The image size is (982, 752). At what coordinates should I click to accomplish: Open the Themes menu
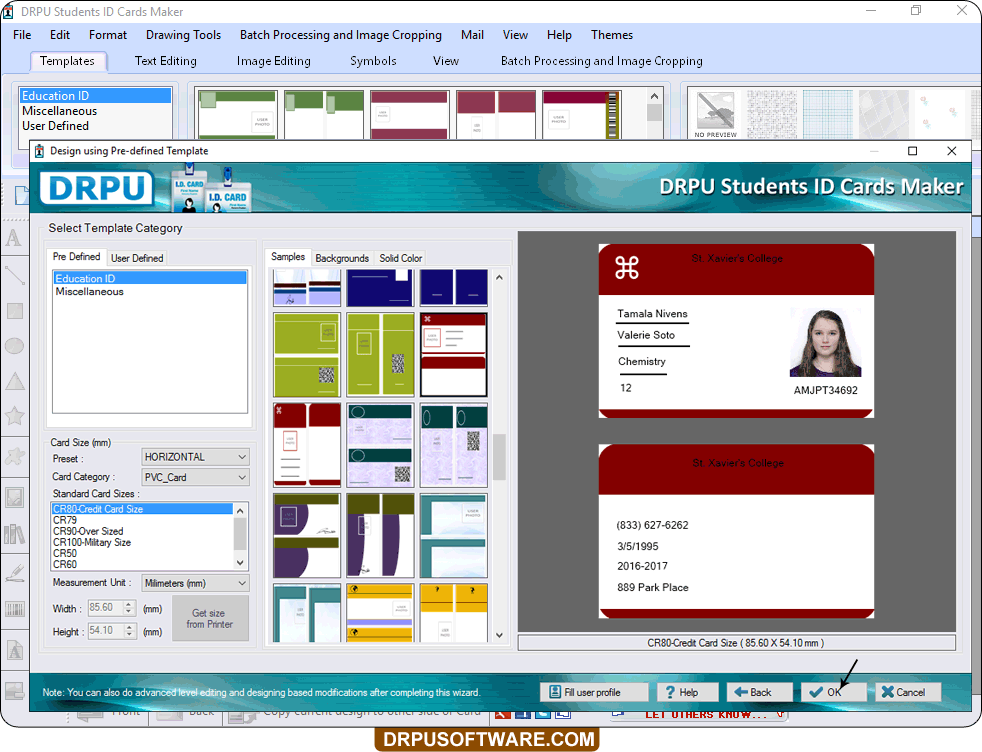tap(612, 35)
